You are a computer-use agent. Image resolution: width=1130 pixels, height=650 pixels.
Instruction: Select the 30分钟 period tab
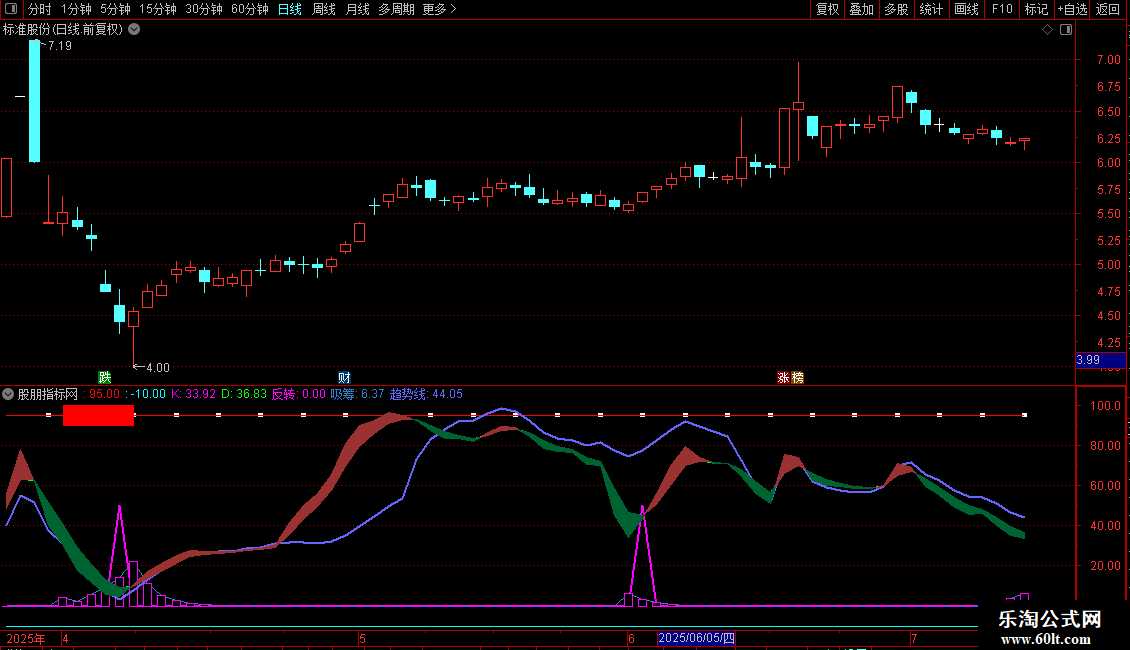pyautogui.click(x=203, y=9)
